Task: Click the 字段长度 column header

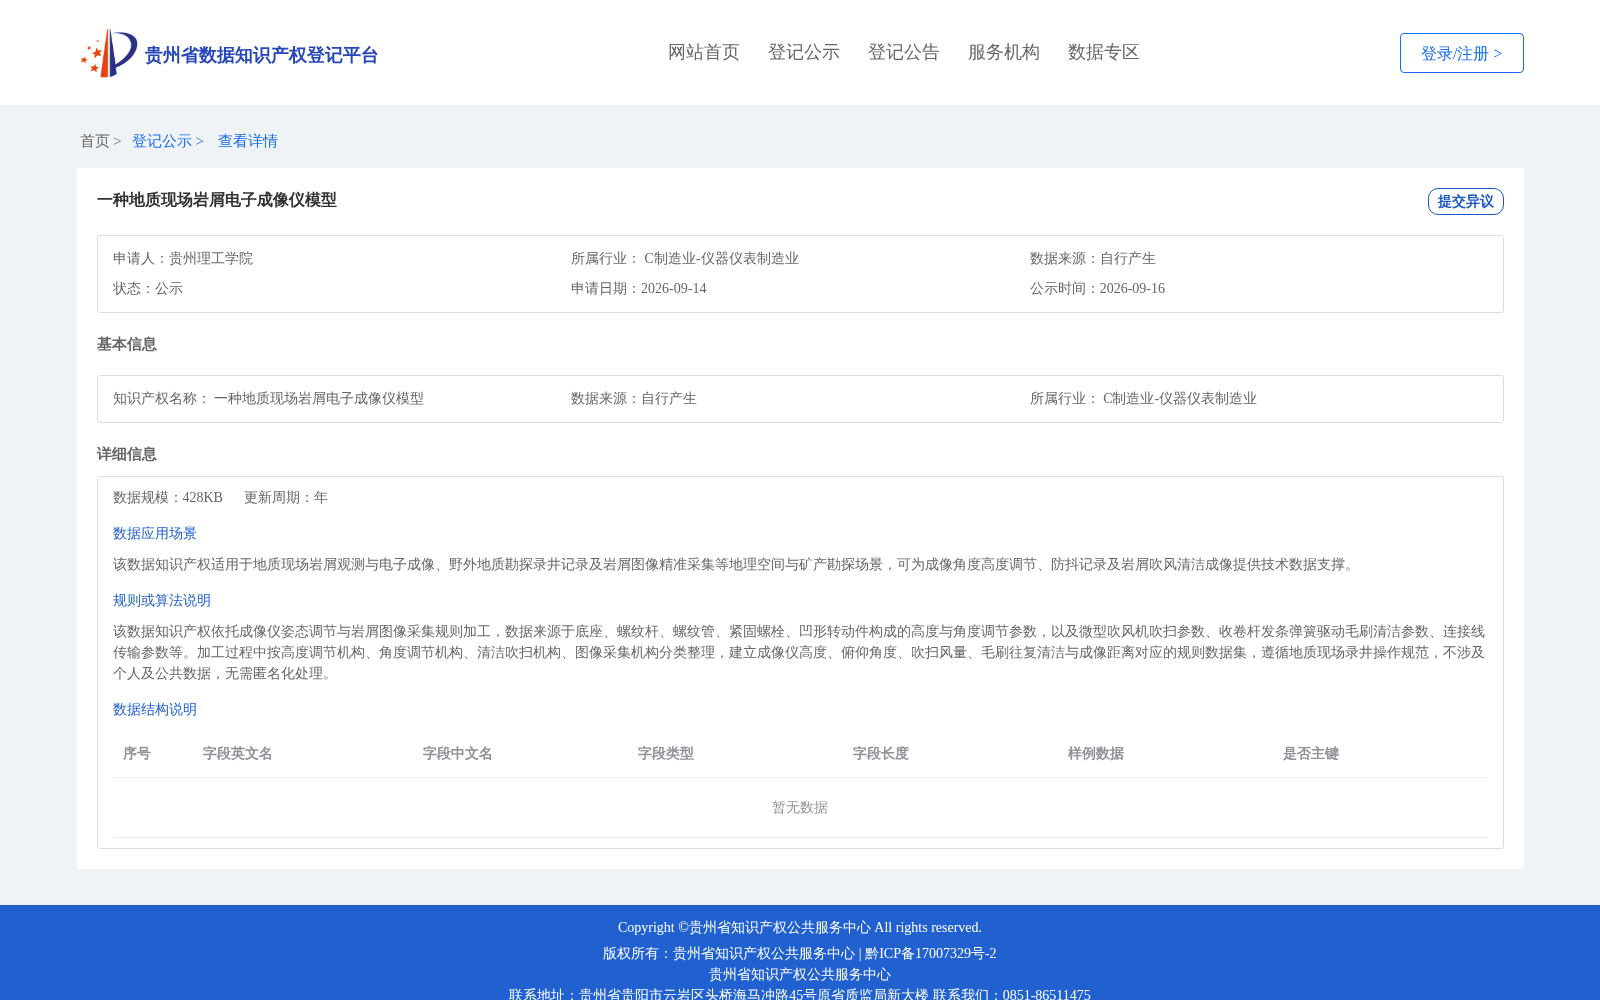Action: (881, 753)
